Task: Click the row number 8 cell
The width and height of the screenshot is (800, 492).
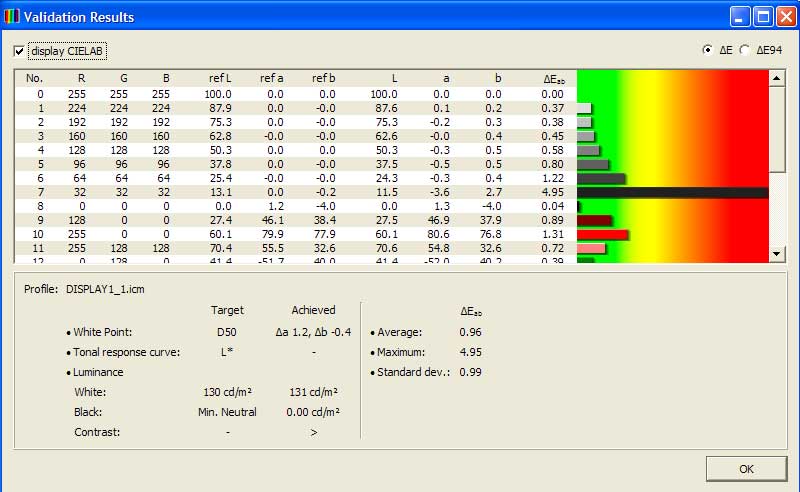Action: click(x=40, y=206)
